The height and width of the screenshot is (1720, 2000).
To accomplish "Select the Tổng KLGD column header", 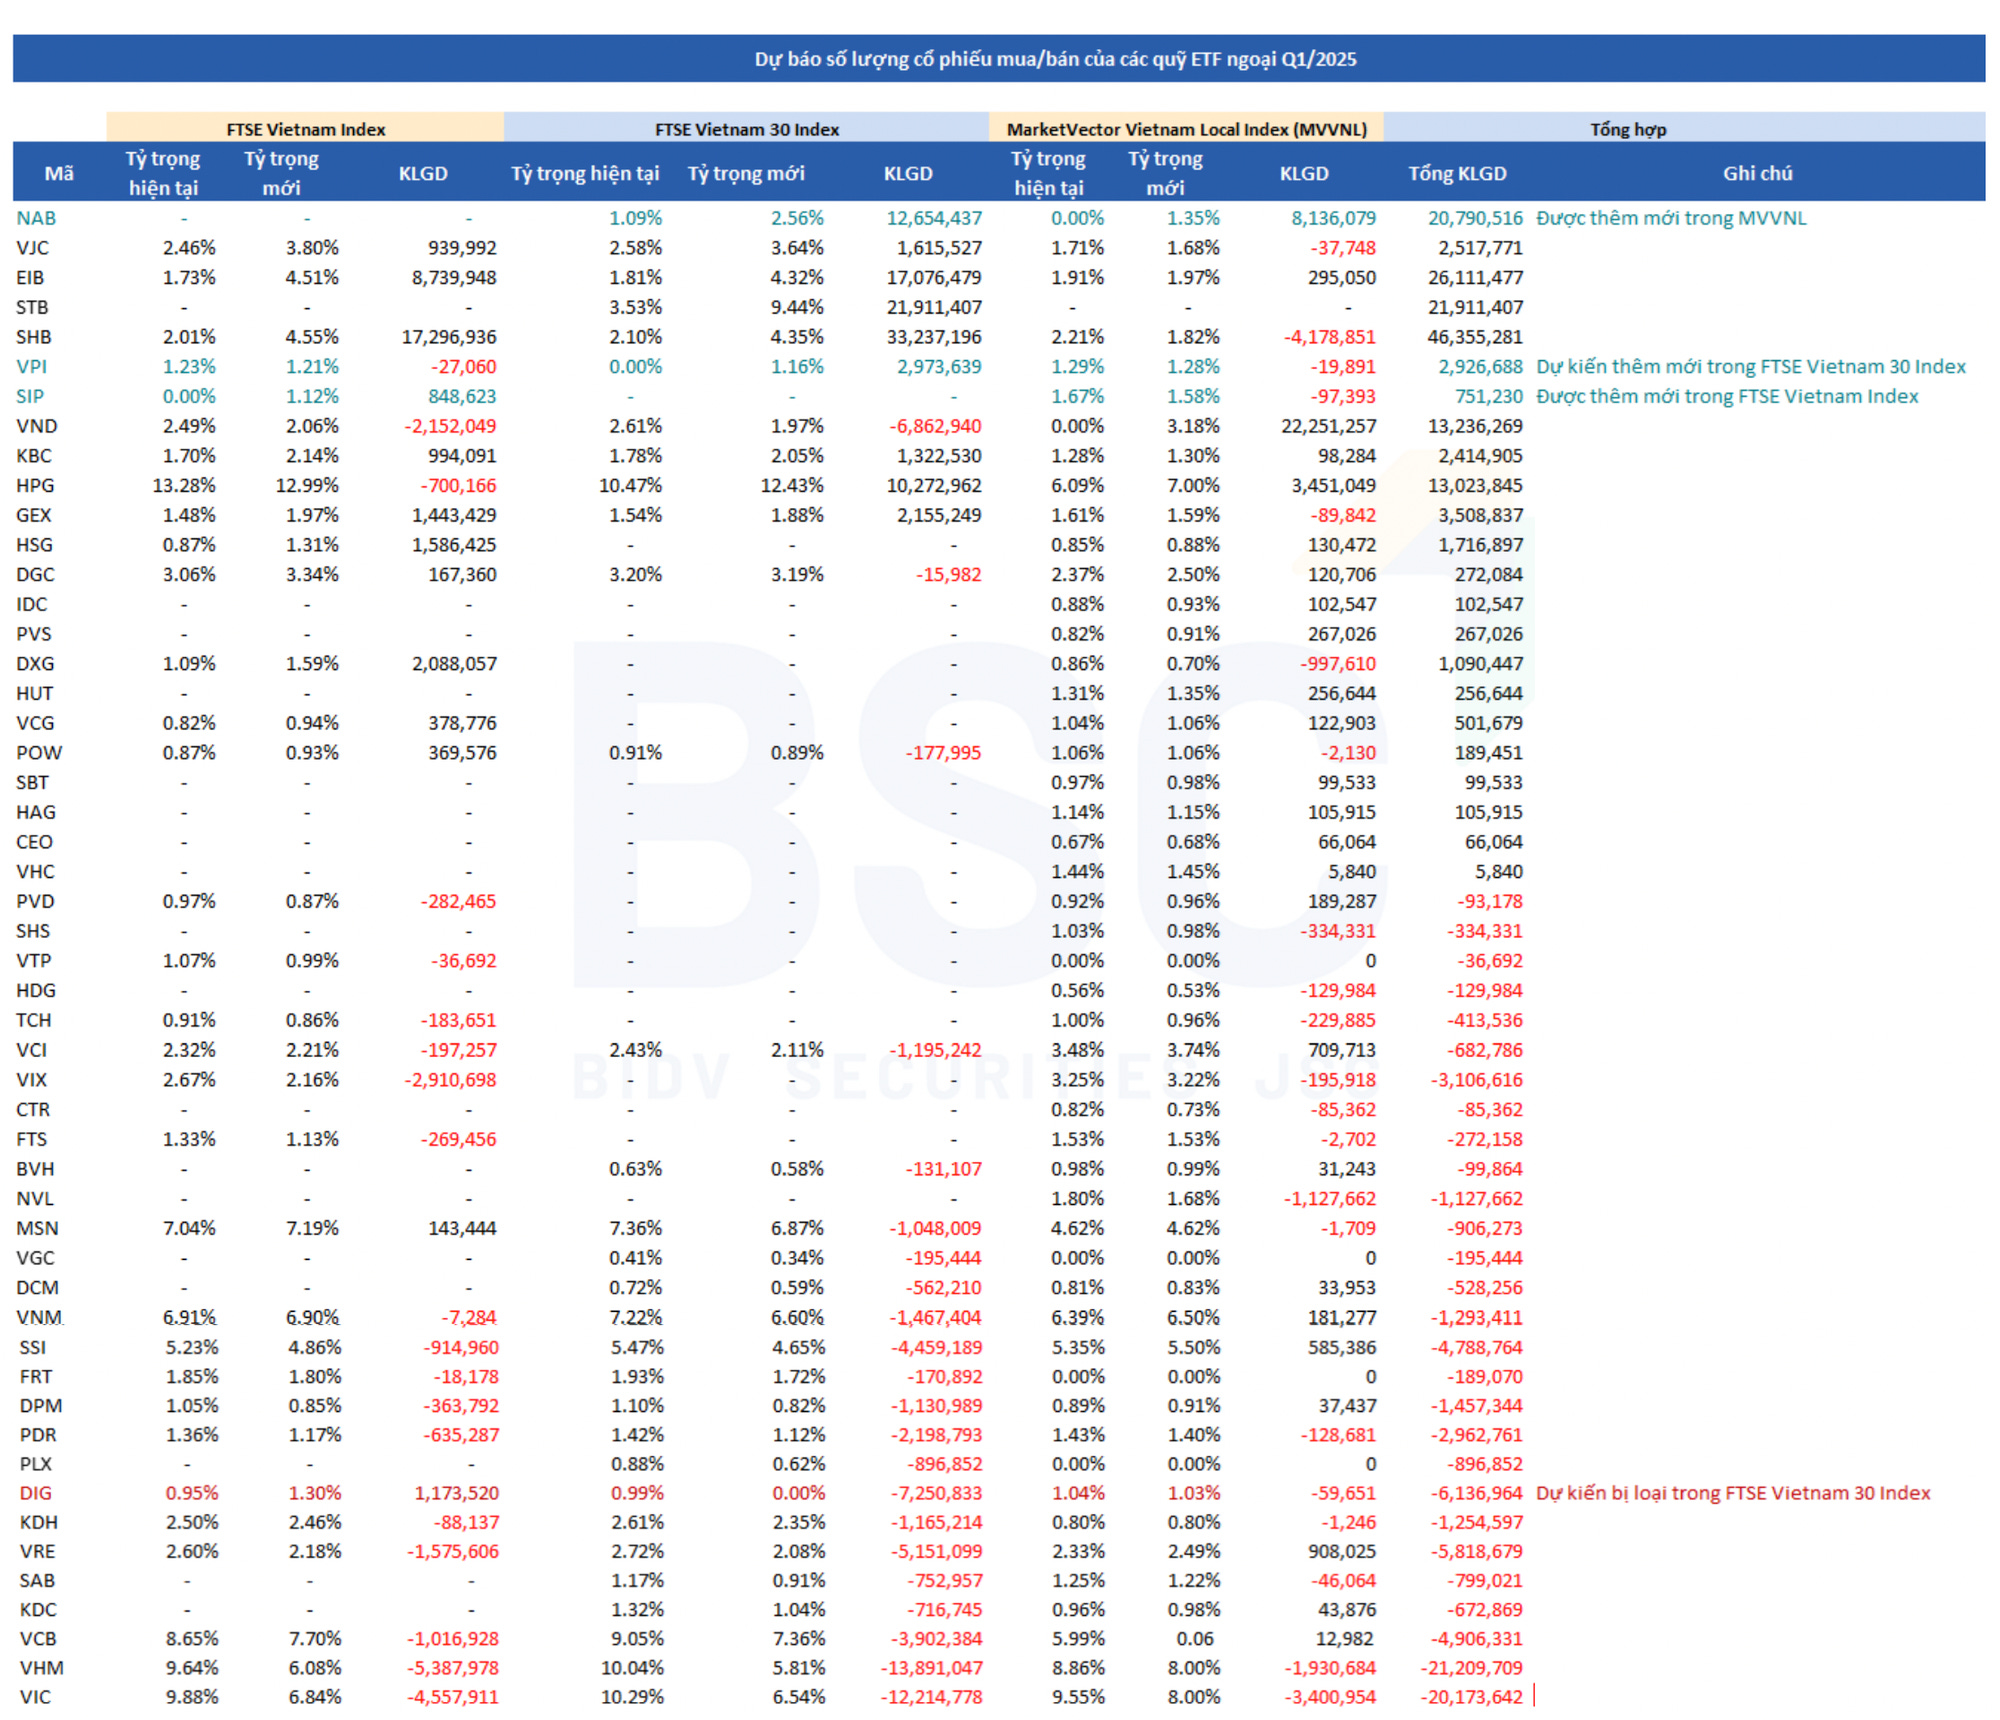I will pos(1456,173).
